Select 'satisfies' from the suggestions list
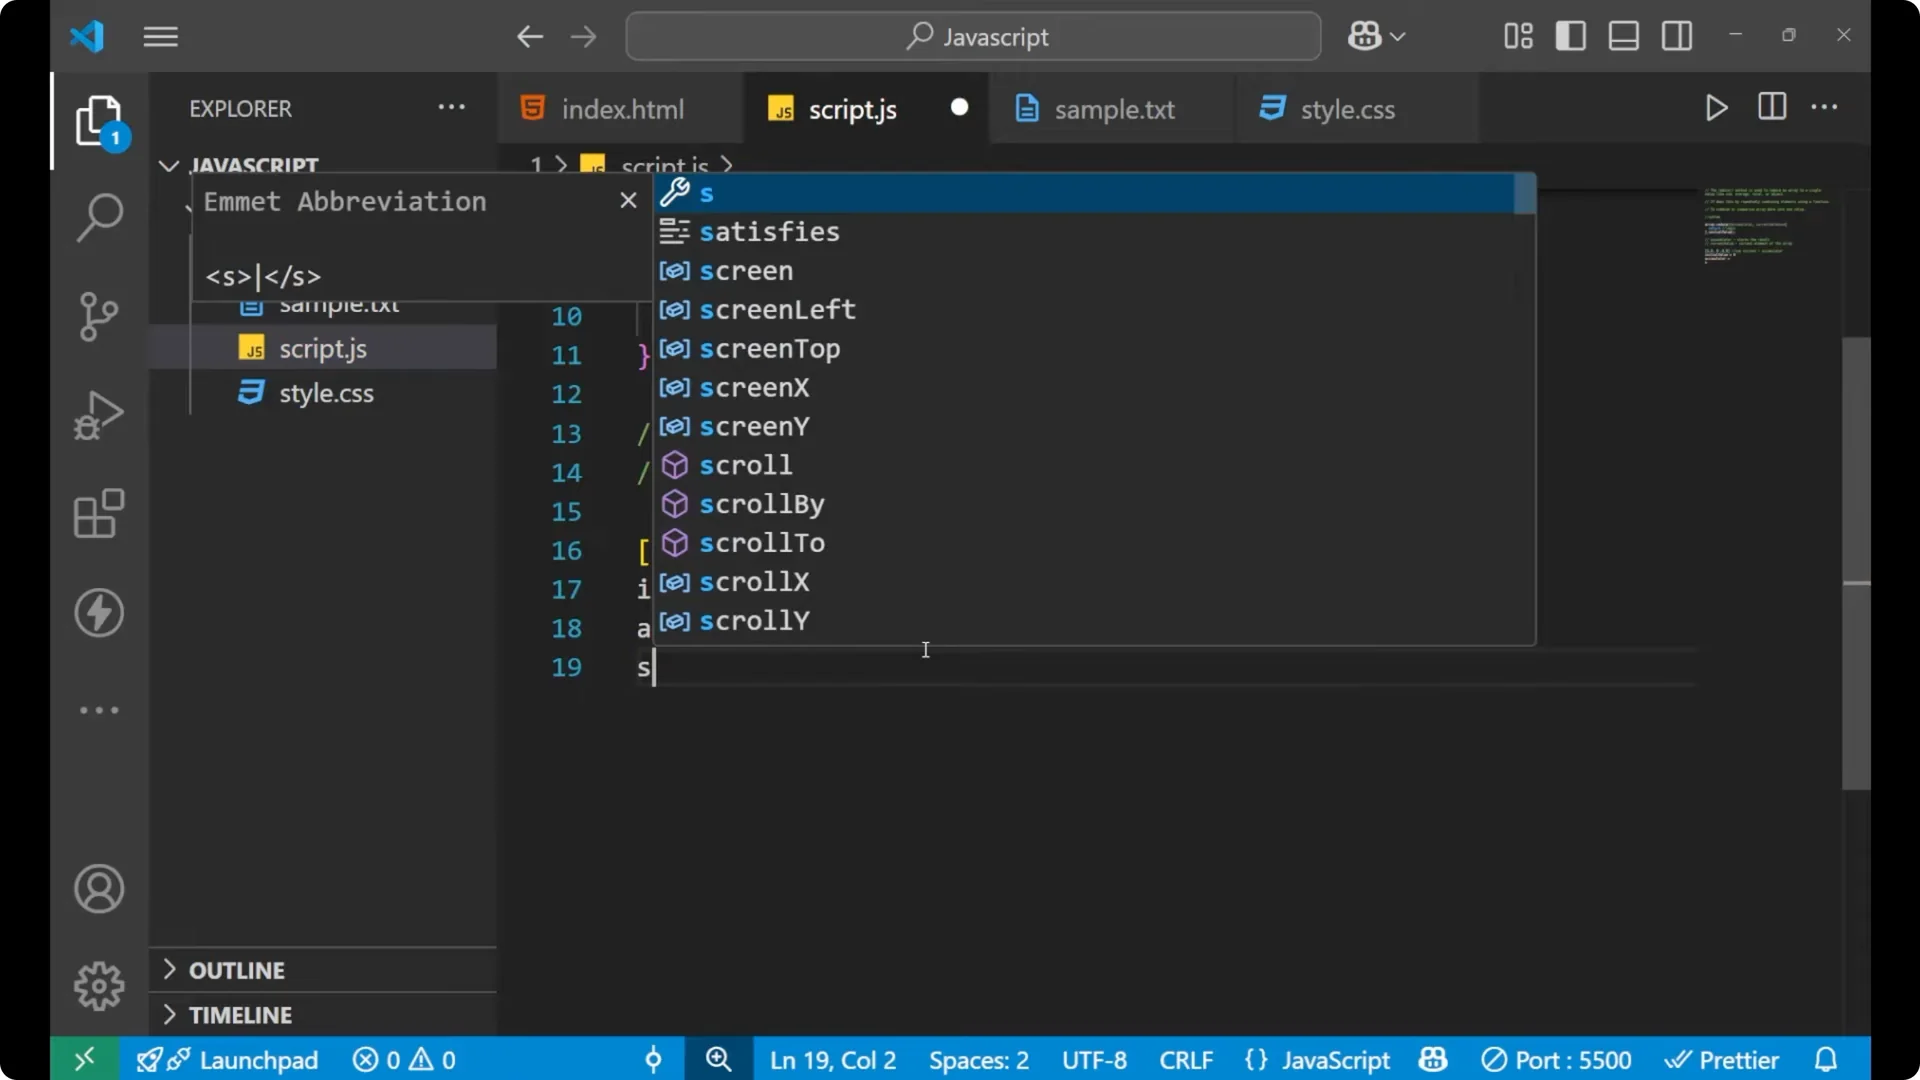1920x1080 pixels. point(770,231)
